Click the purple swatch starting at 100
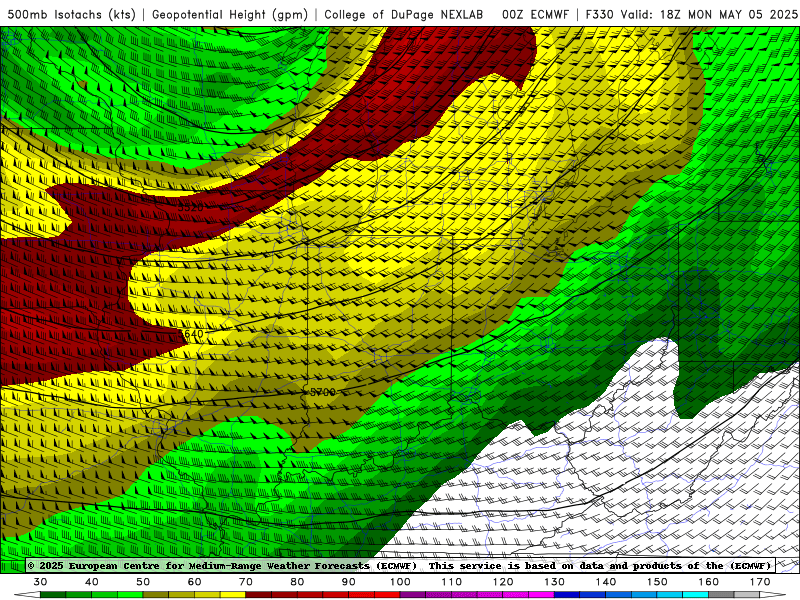This screenshot has width=800, height=600. pyautogui.click(x=413, y=595)
